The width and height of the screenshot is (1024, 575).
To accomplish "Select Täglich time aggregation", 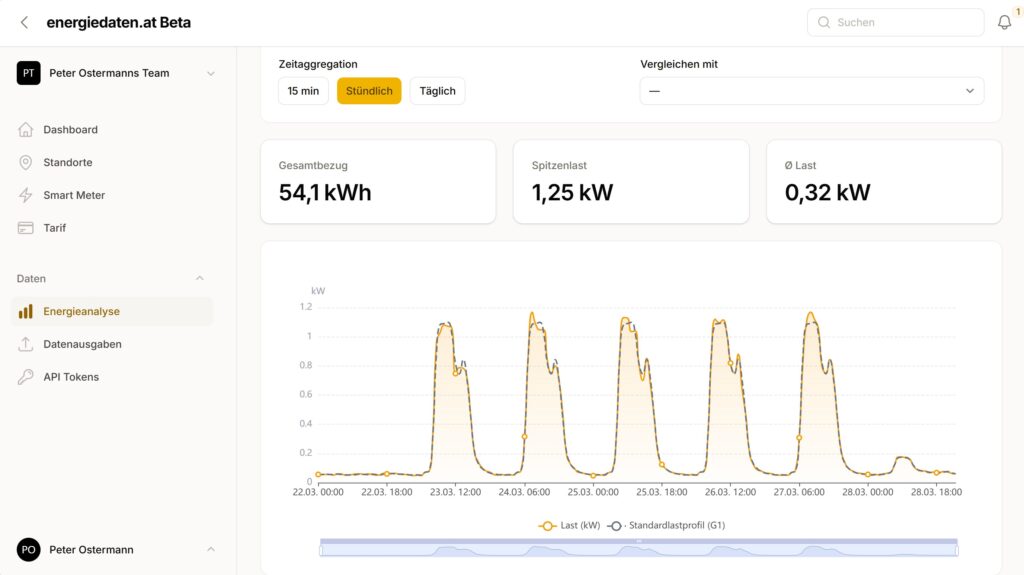I will tap(437, 91).
